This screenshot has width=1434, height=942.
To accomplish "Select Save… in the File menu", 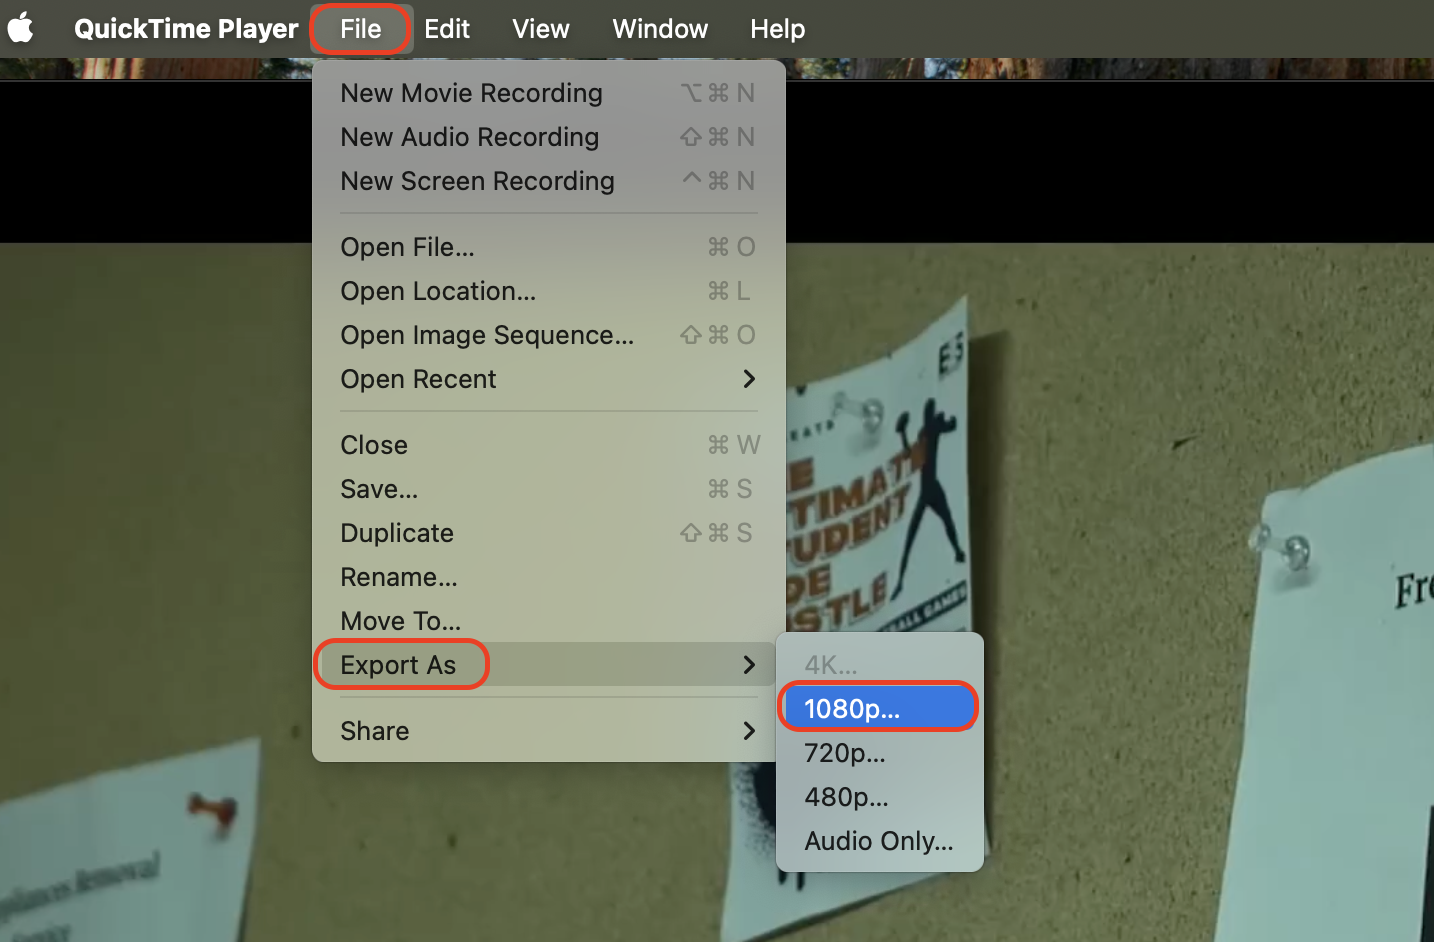I will [549, 489].
